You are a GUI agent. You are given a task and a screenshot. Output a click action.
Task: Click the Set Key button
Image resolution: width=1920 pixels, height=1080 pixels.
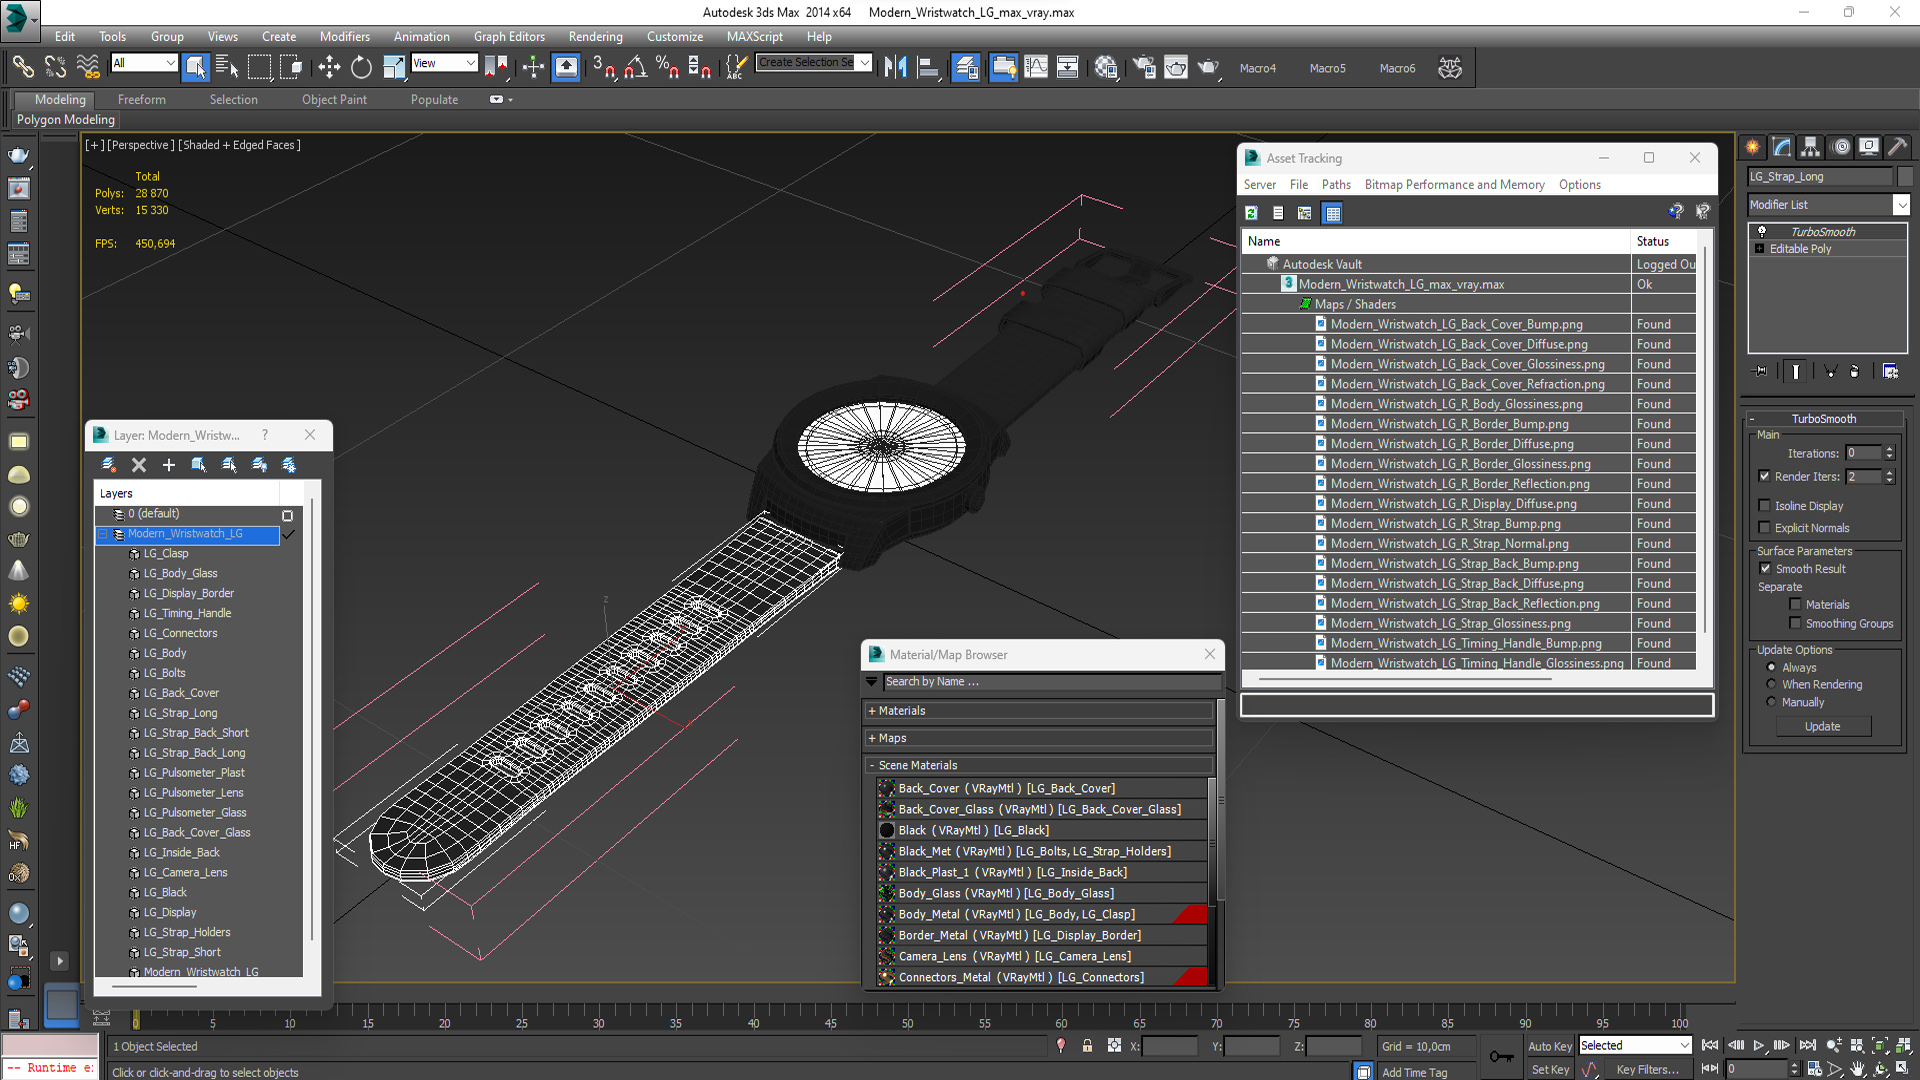[x=1549, y=1069]
